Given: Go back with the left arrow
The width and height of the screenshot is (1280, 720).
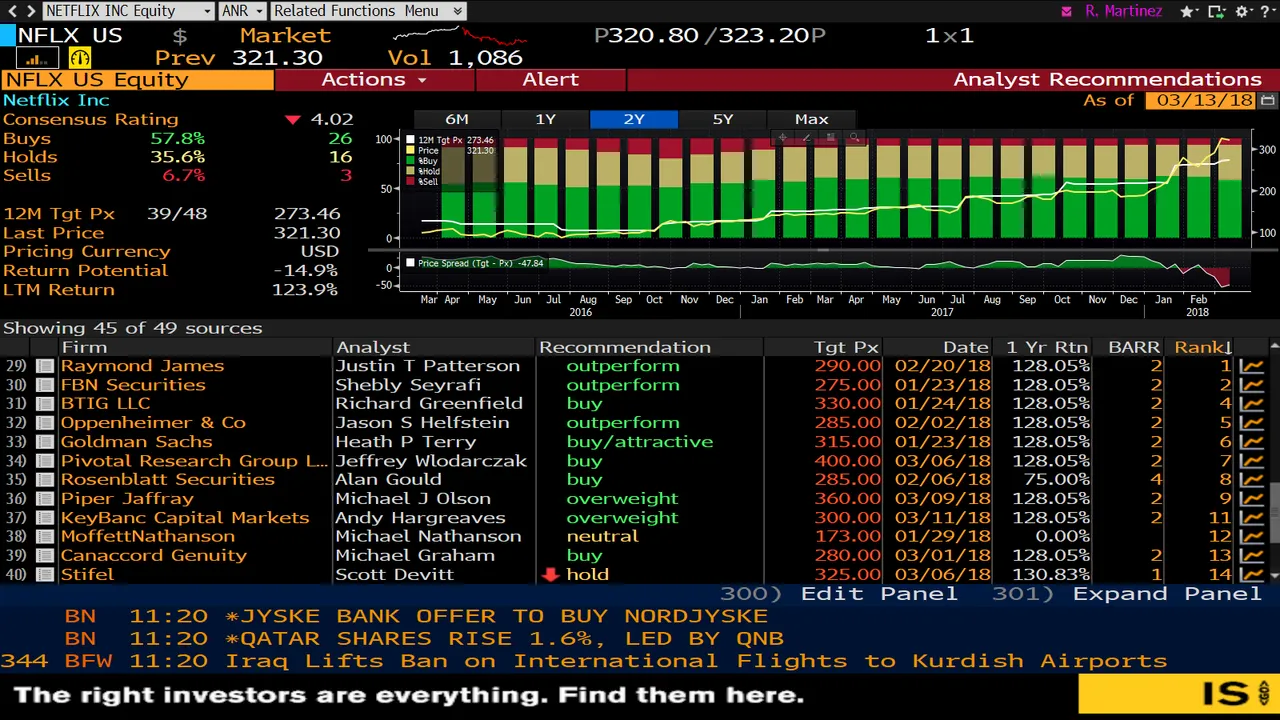Looking at the screenshot, I should tap(11, 11).
